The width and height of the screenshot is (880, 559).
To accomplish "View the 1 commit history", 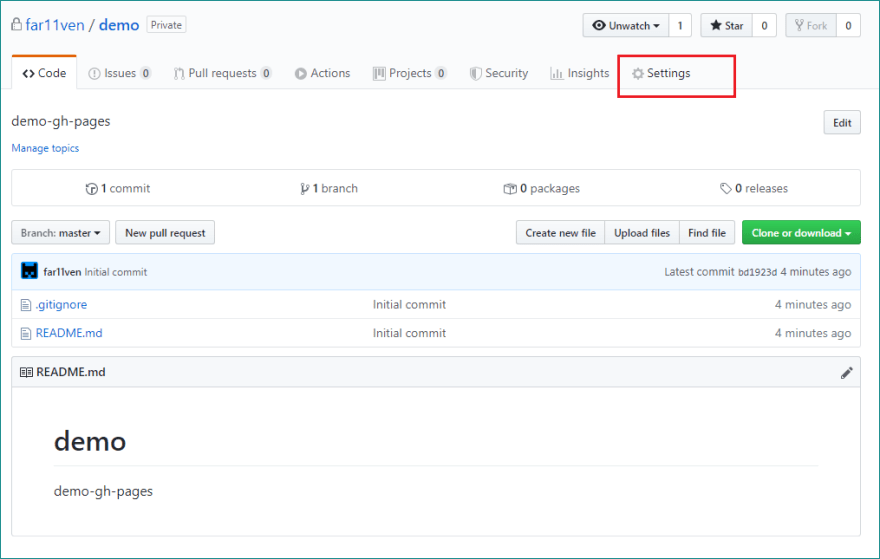I will [x=118, y=189].
